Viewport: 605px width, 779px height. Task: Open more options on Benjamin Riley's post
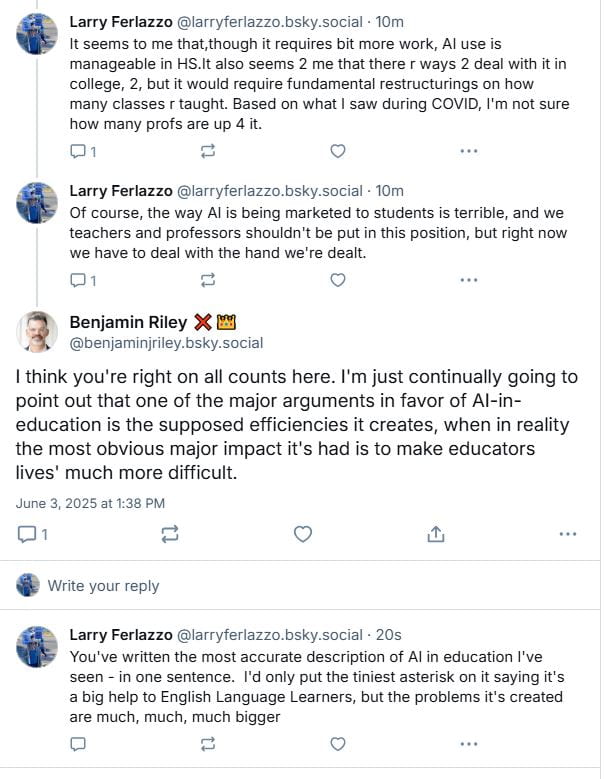(x=568, y=535)
